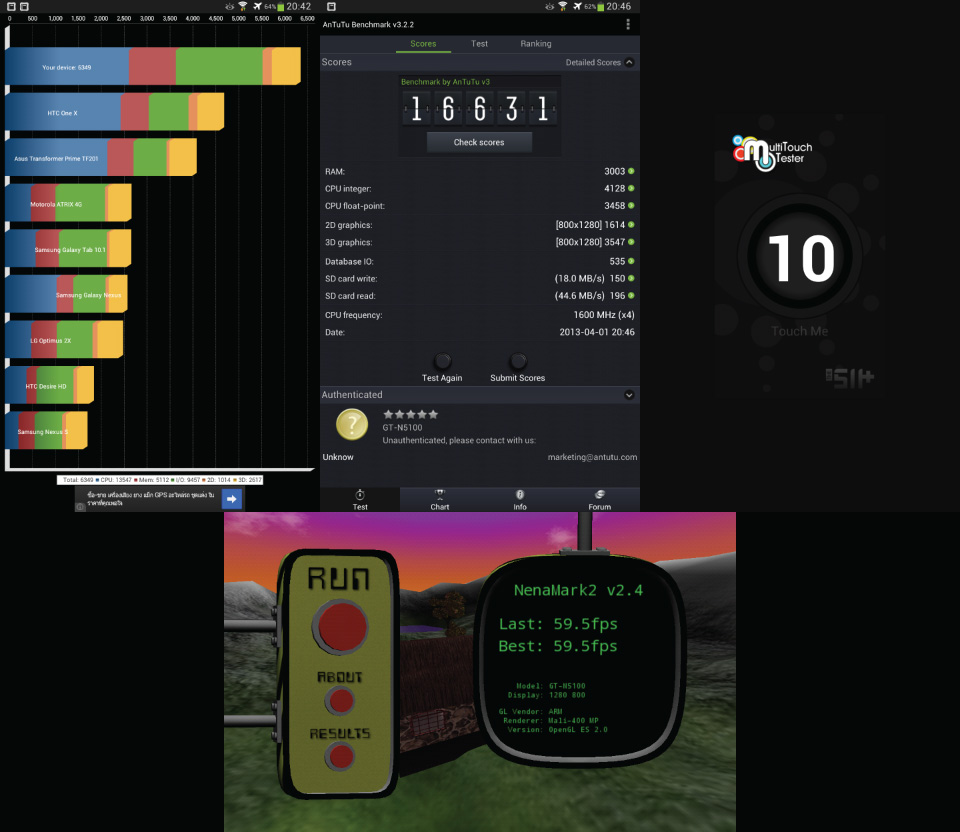The width and height of the screenshot is (960, 832).
Task: Tap the smart stay eye icon at 20:42
Action: click(230, 6)
